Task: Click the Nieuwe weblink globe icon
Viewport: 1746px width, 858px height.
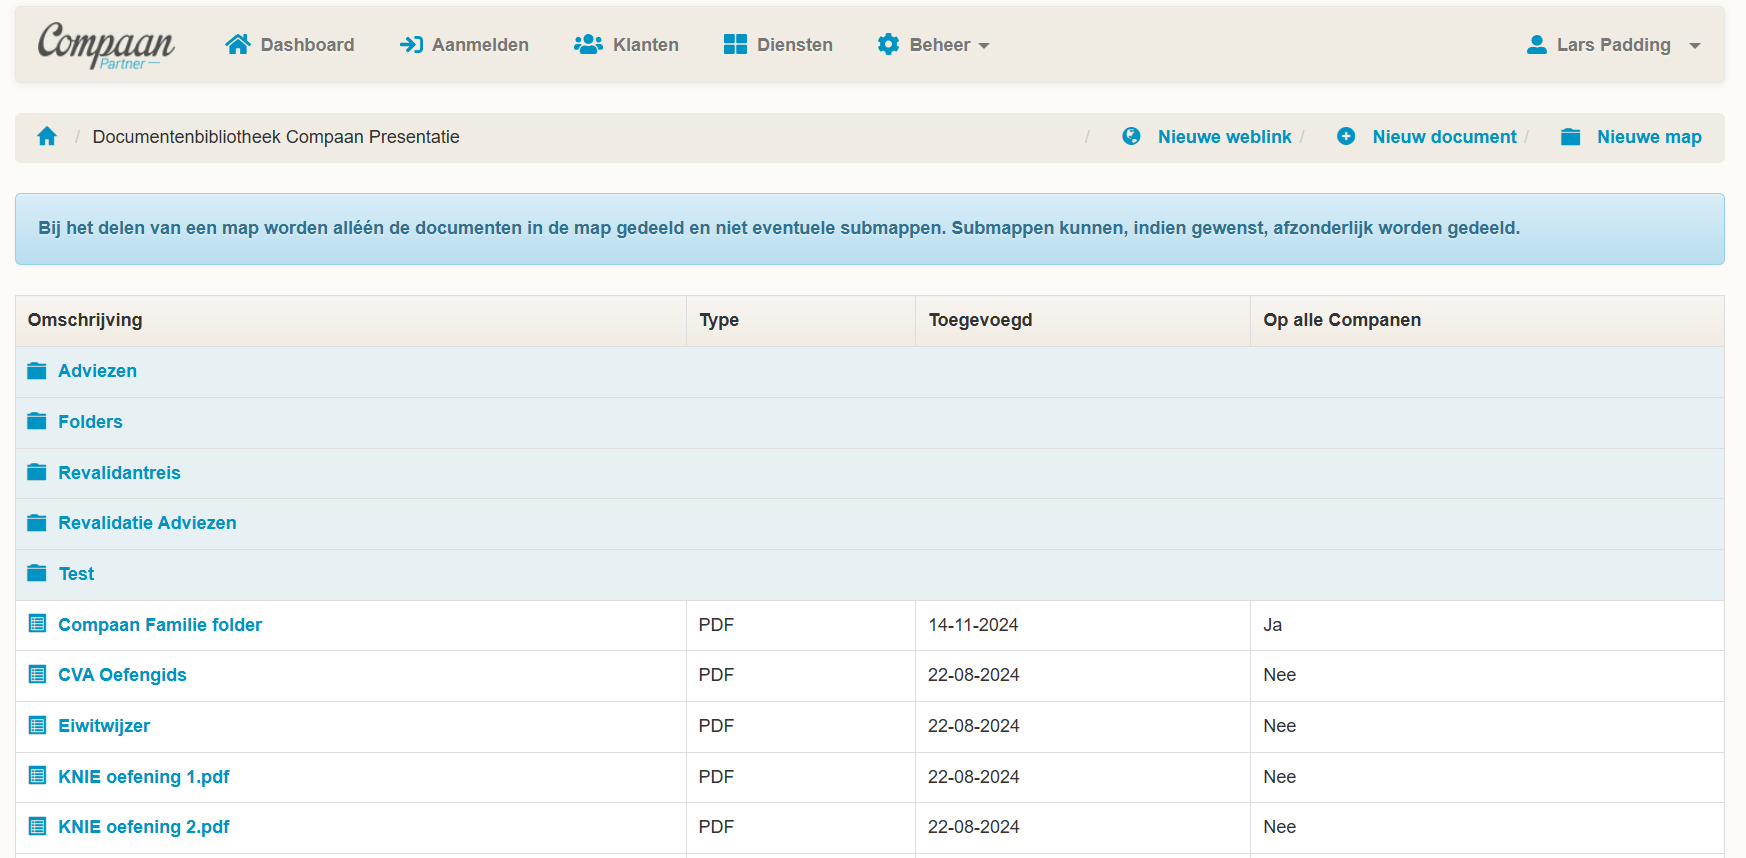Action: 1131,136
